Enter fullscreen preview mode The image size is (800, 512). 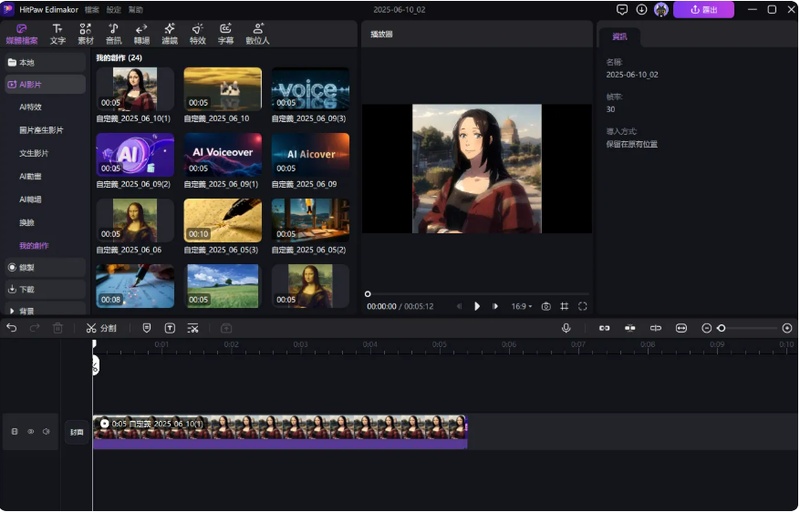click(583, 306)
